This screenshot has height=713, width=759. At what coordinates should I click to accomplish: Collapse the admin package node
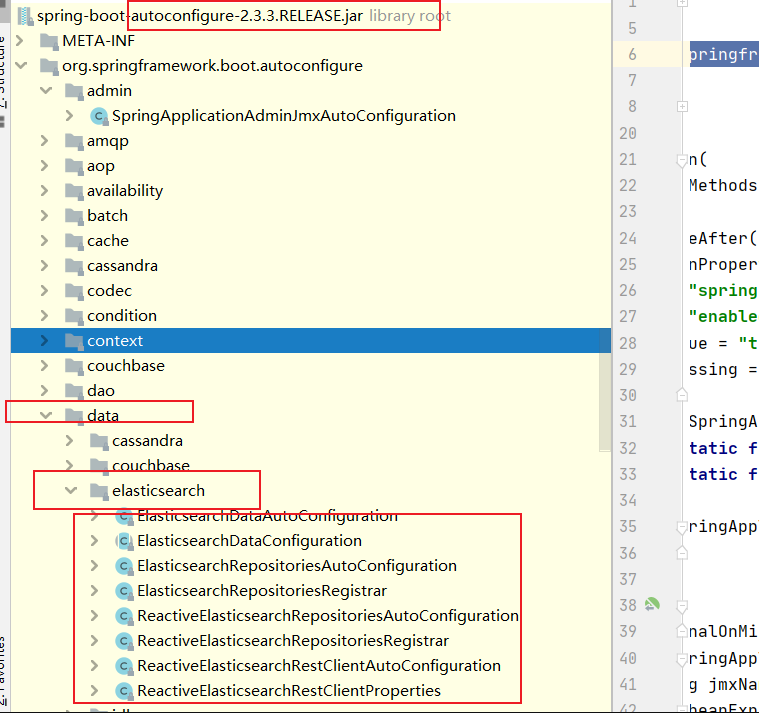coord(46,91)
